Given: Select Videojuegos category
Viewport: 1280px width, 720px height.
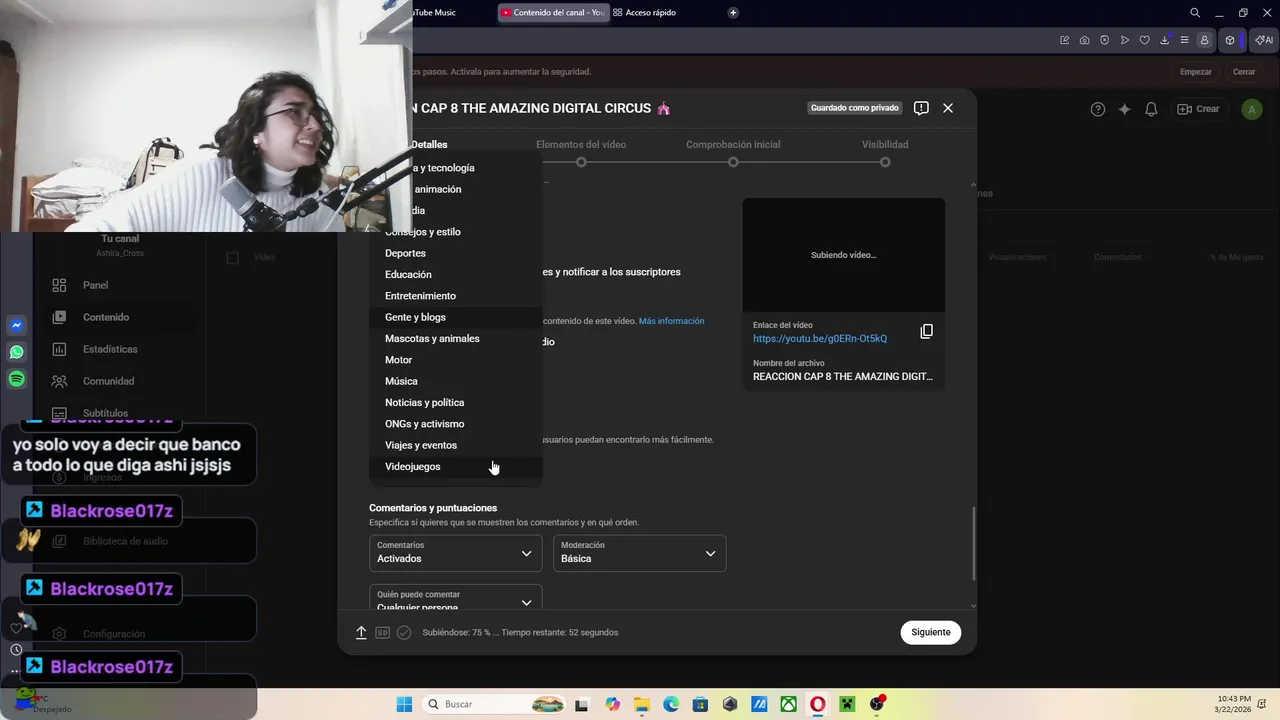Looking at the screenshot, I should (456, 467).
